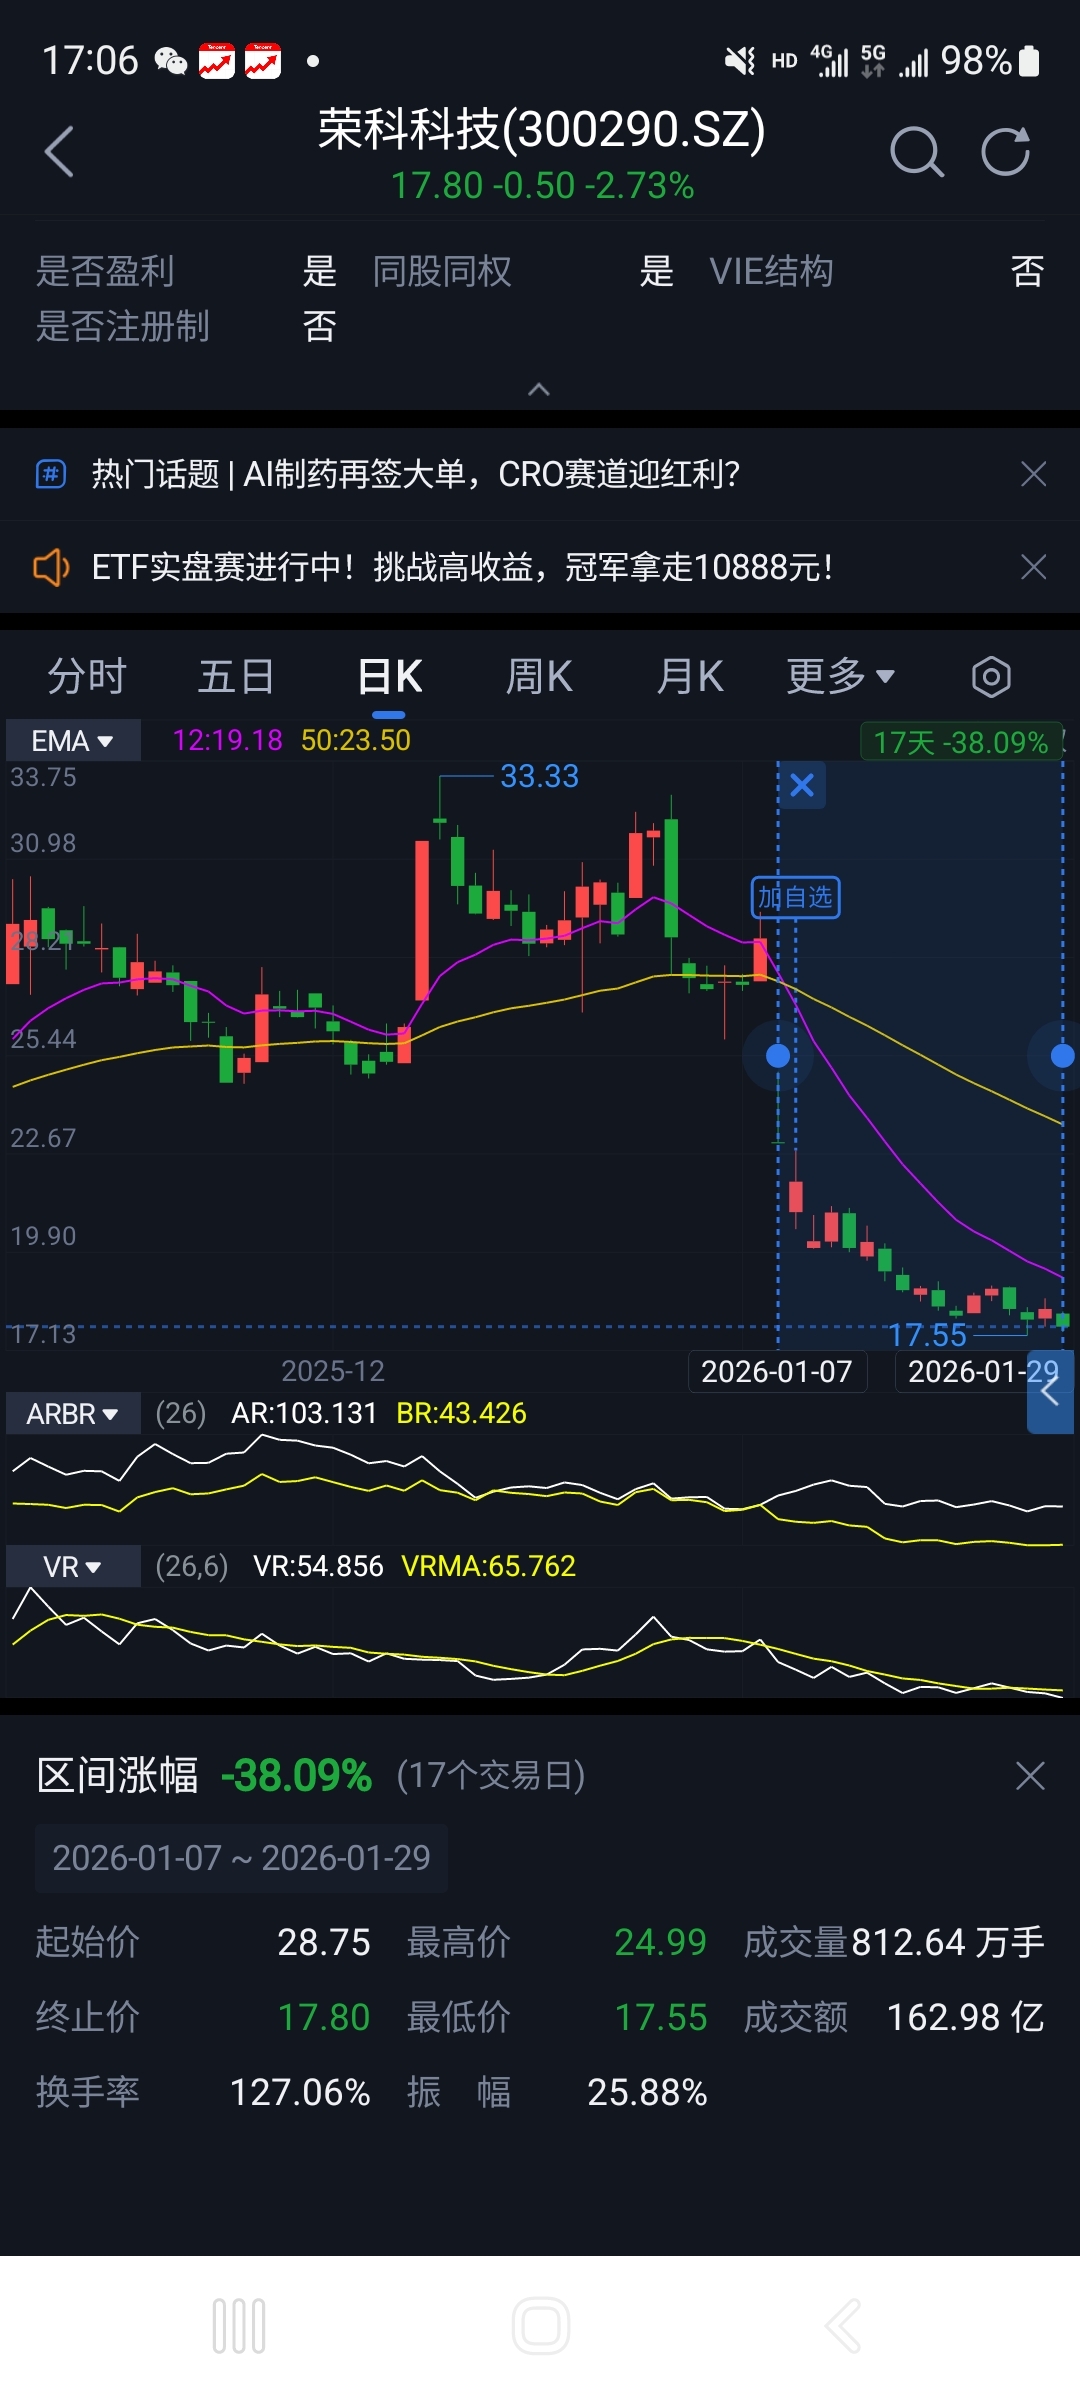
Task: Switch to the 分时 tab
Action: tap(87, 677)
